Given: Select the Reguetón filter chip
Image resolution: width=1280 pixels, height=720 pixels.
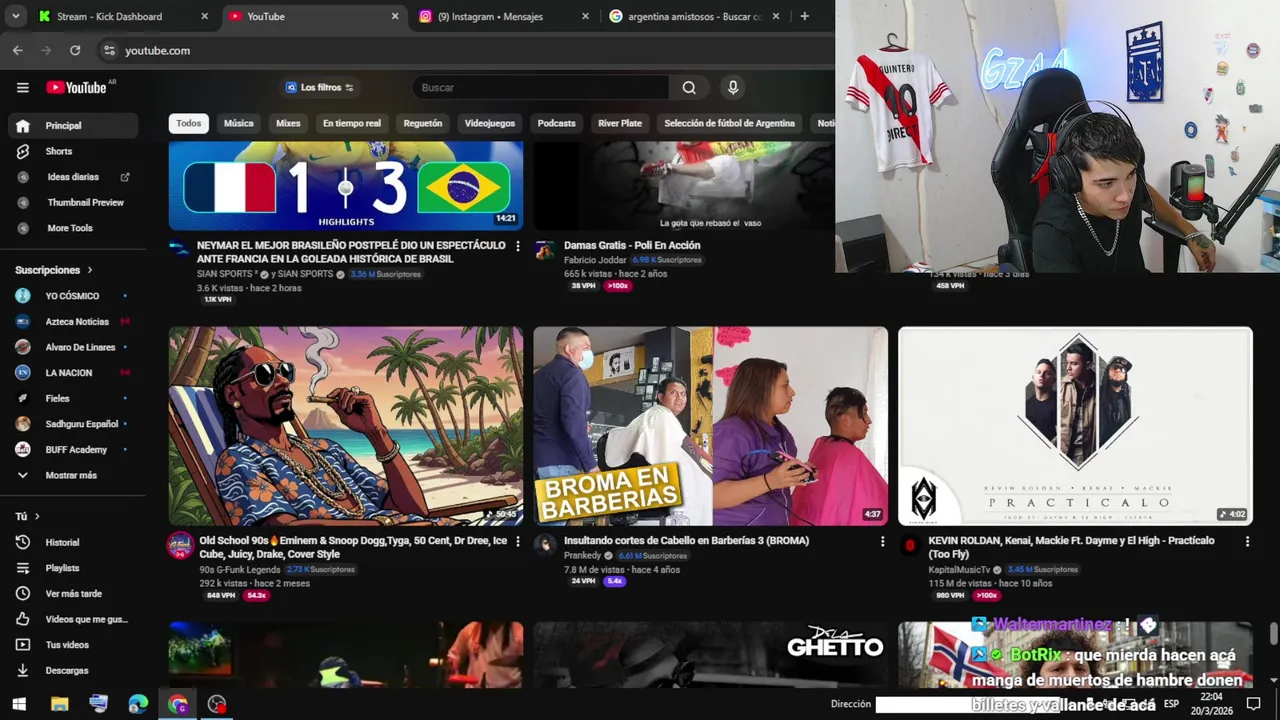Looking at the screenshot, I should coord(423,123).
